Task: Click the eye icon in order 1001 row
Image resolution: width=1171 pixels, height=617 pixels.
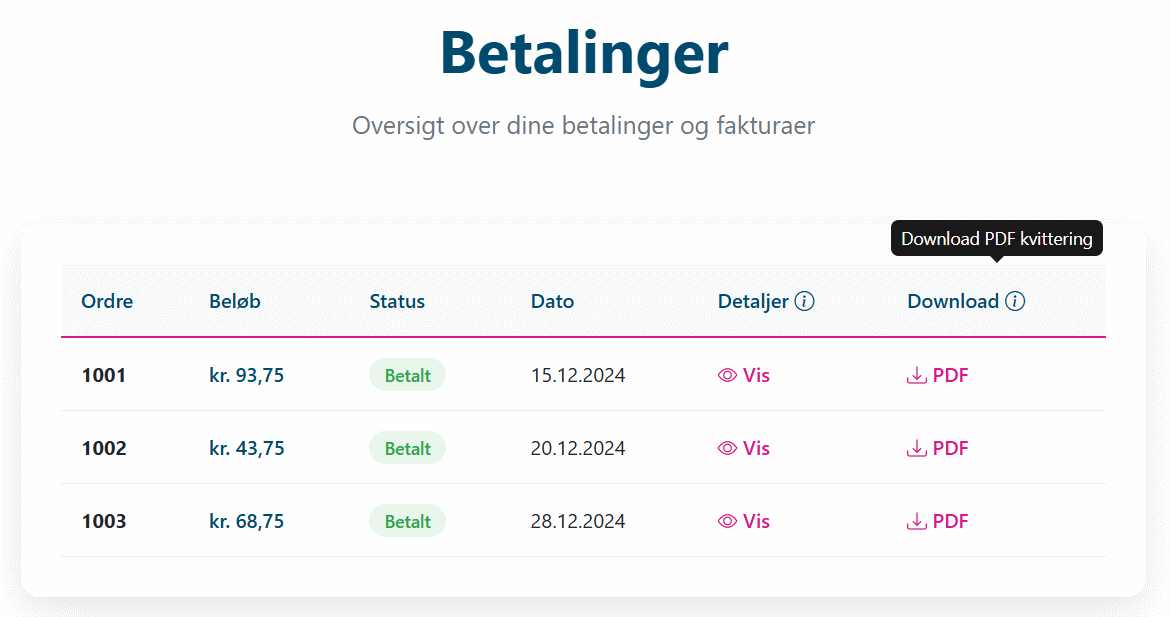Action: pos(727,375)
